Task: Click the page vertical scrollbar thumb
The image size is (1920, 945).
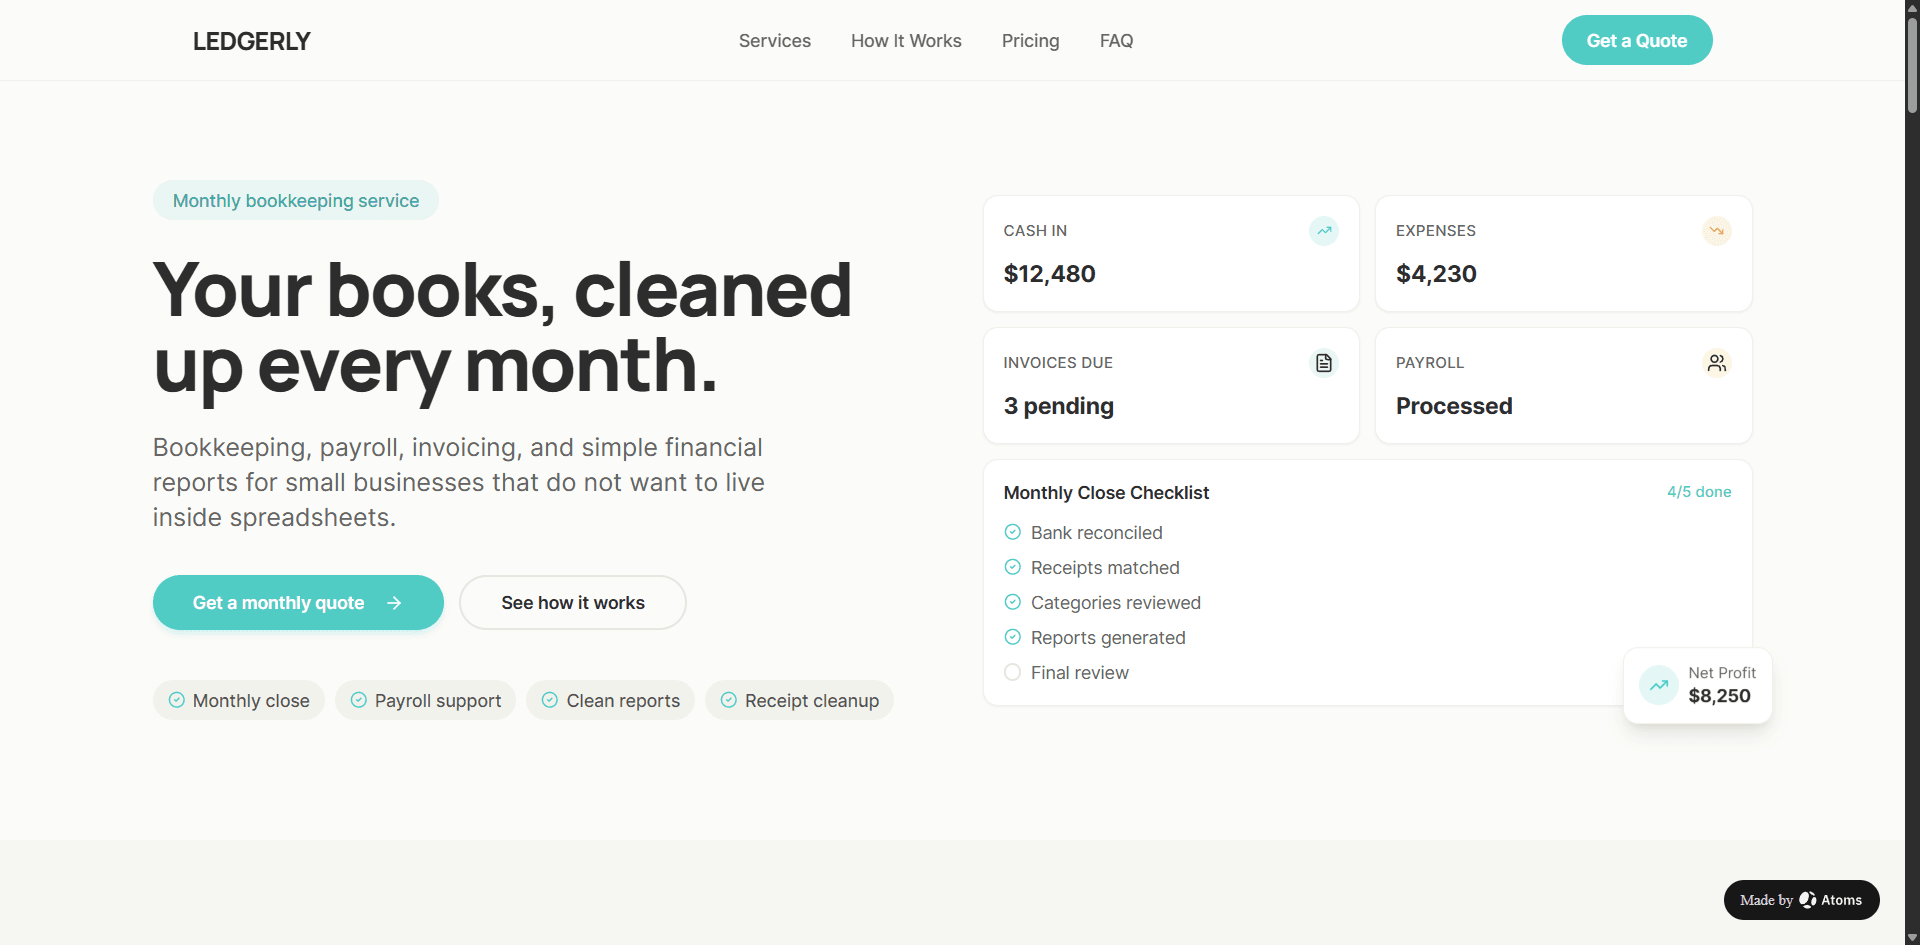Action: (1912, 64)
